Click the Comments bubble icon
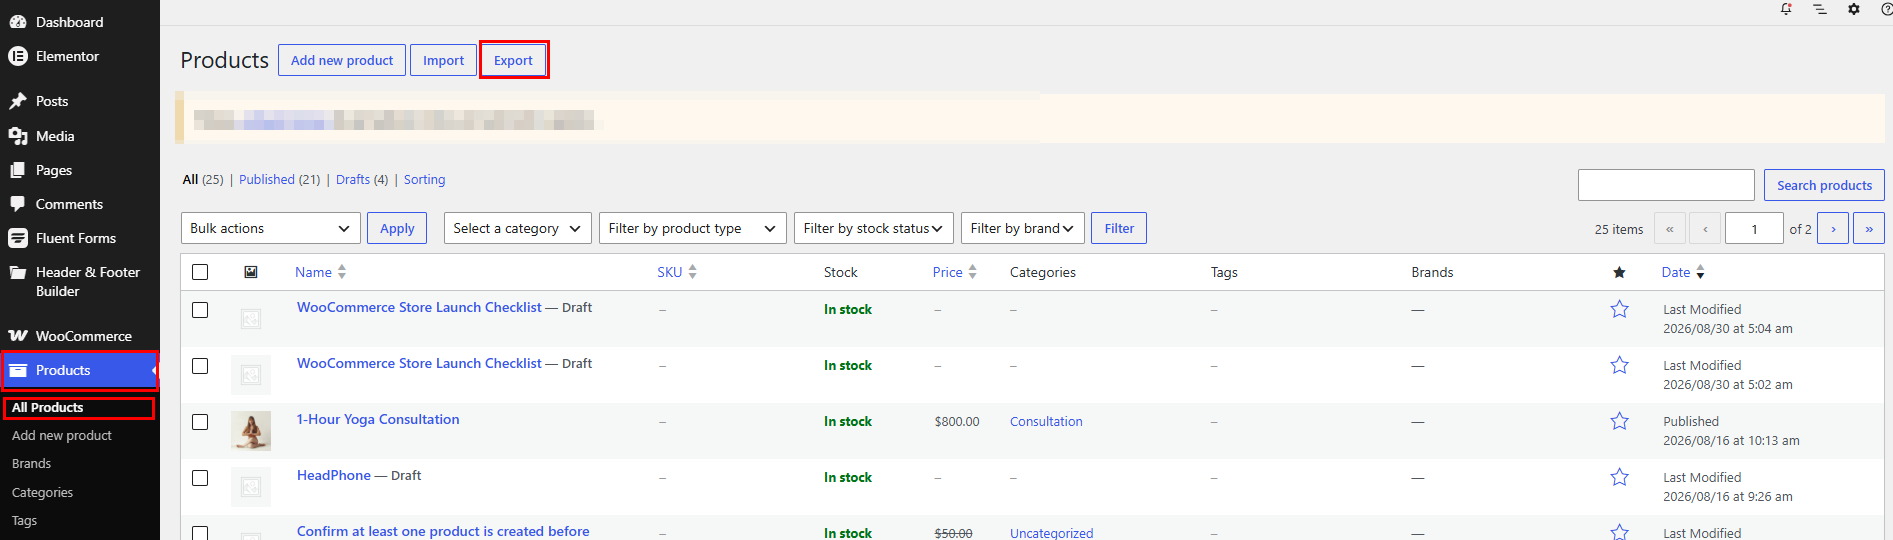The width and height of the screenshot is (1893, 540). [18, 204]
